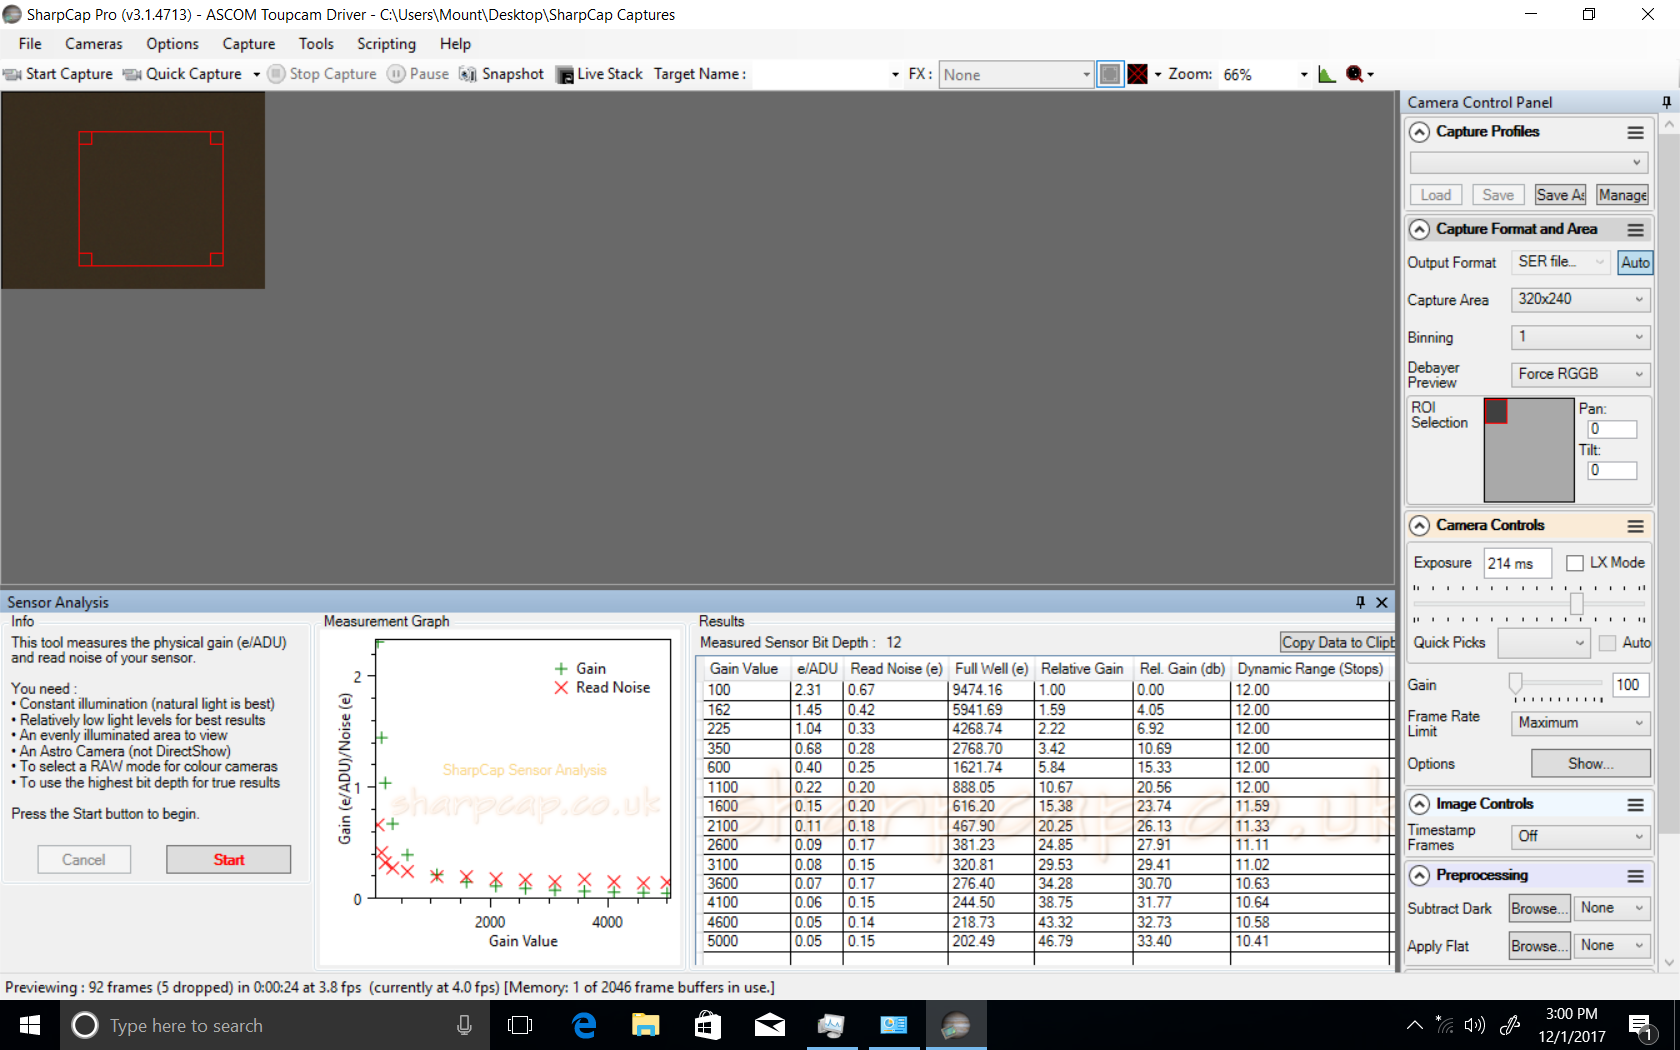Collapse the Image Controls section

(x=1419, y=805)
